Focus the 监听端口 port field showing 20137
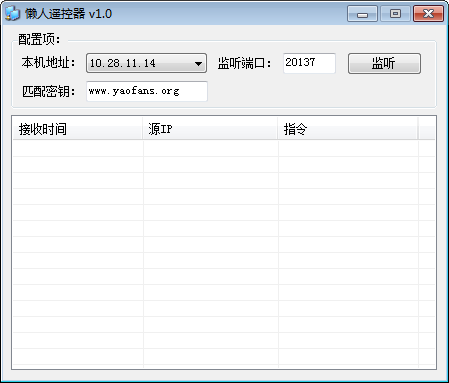Viewport: 449px width, 383px height. [309, 63]
